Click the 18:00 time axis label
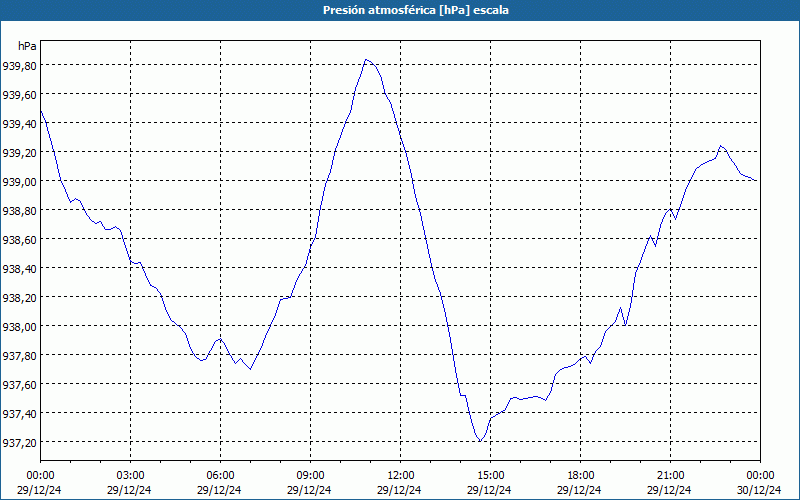Image resolution: width=800 pixels, height=500 pixels. (x=581, y=476)
